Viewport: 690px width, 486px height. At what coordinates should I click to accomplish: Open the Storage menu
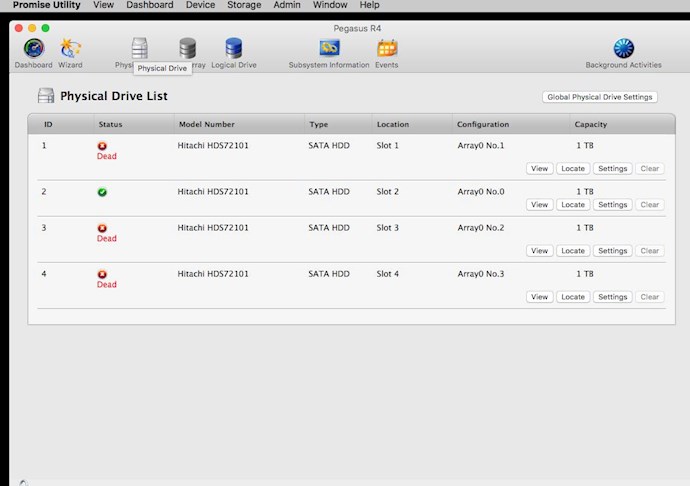(244, 5)
